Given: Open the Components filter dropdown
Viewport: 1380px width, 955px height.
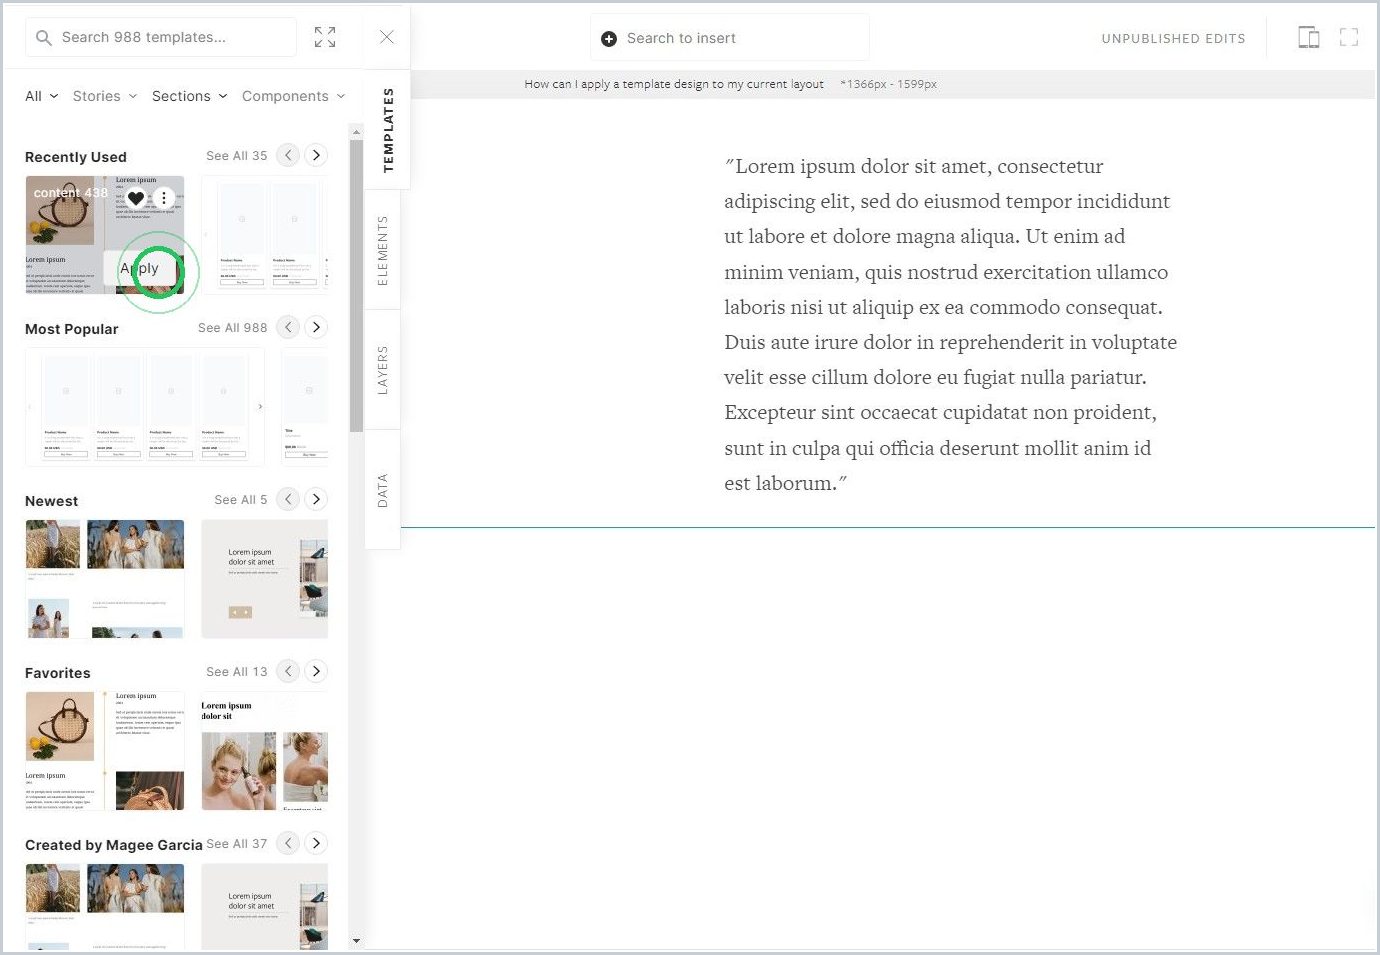Looking at the screenshot, I should click(x=294, y=96).
